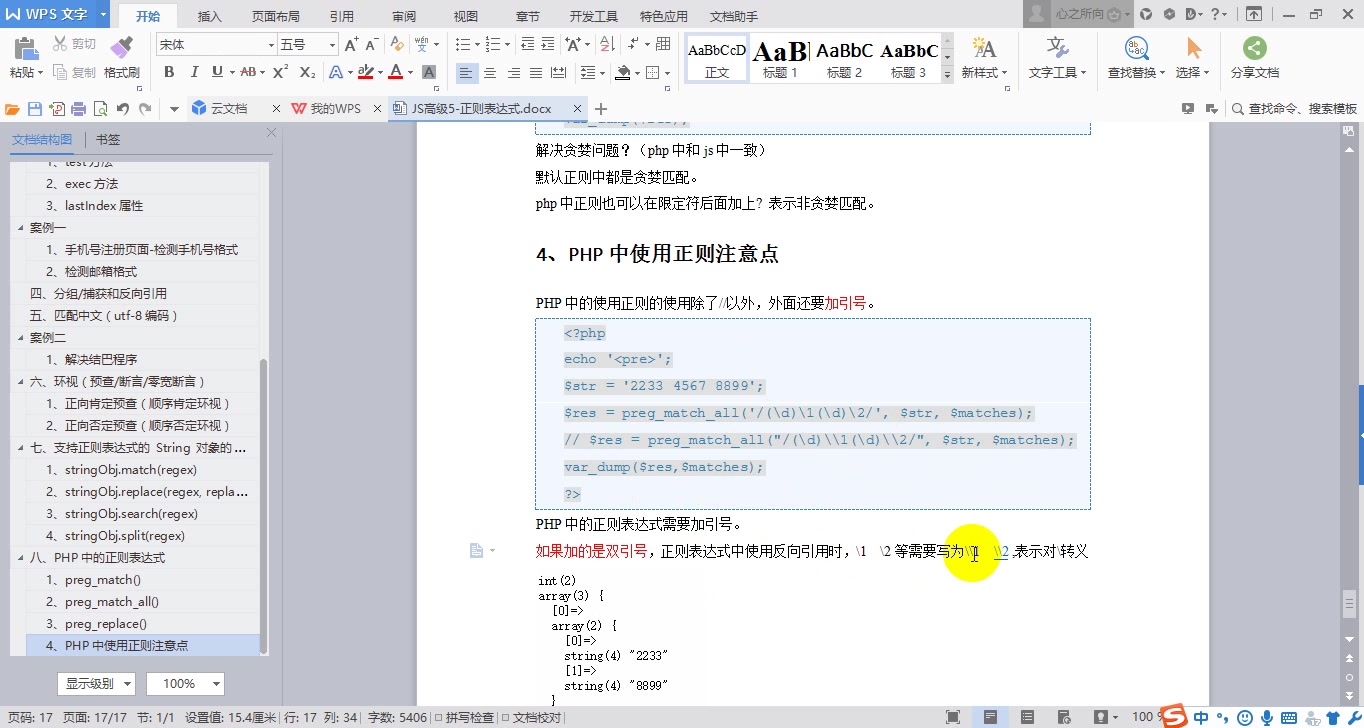This screenshot has height=728, width=1364.
Task: Open the font name dropdown (宋体)
Action: pyautogui.click(x=271, y=45)
